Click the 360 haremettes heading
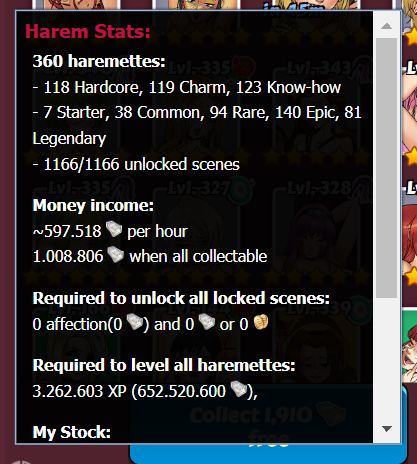The height and width of the screenshot is (464, 417). click(x=99, y=61)
